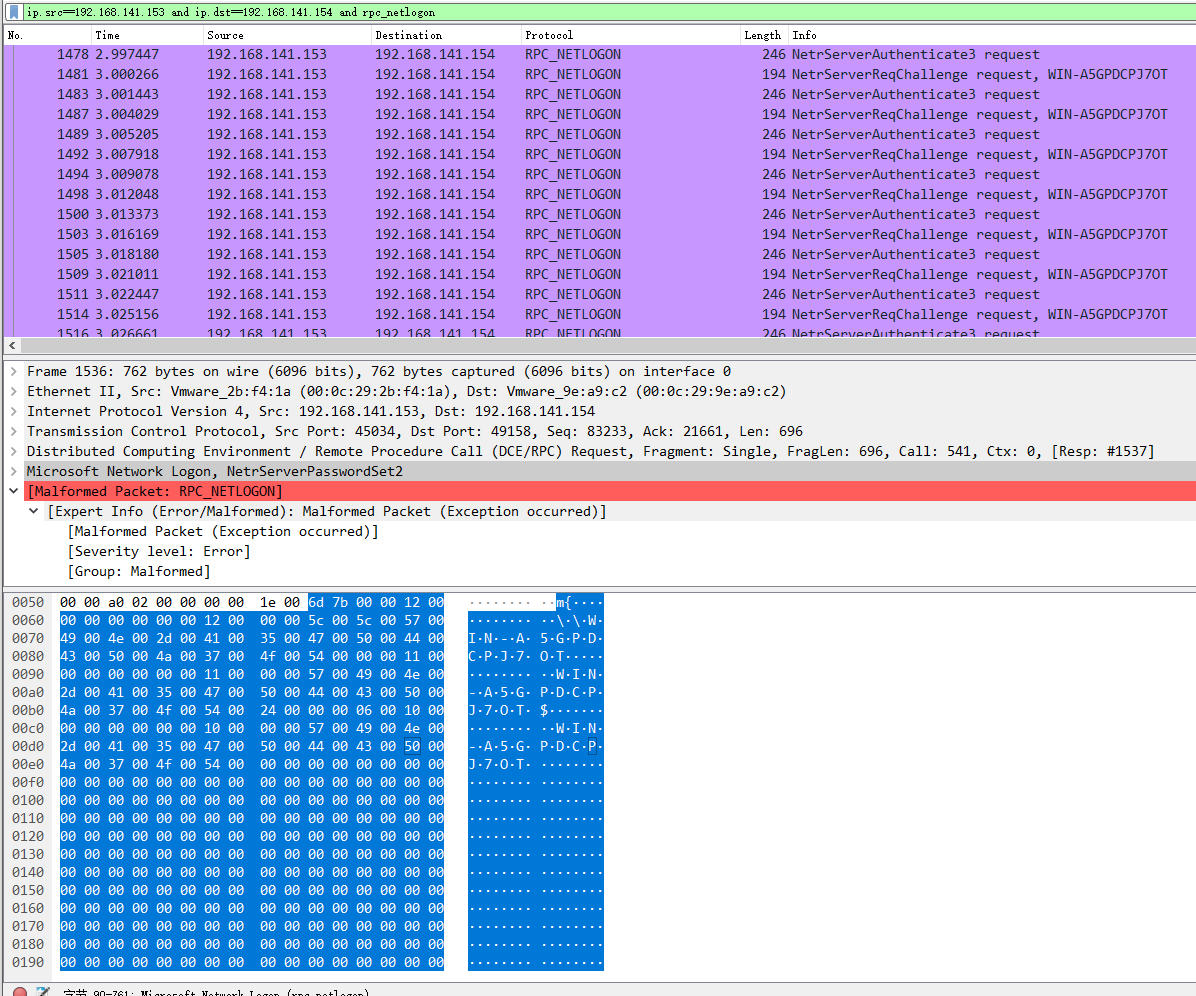Expand the Transmission Control Protocol section
The width and height of the screenshot is (1196, 996).
click(13, 431)
